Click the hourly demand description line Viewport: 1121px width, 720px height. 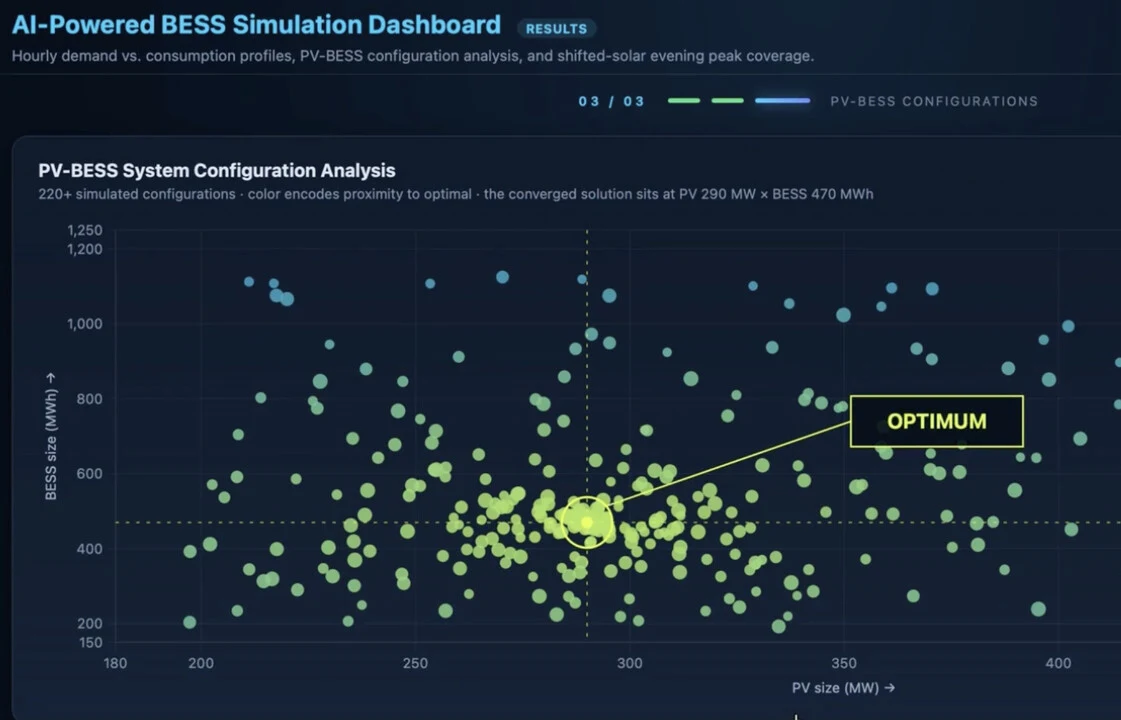[x=413, y=56]
